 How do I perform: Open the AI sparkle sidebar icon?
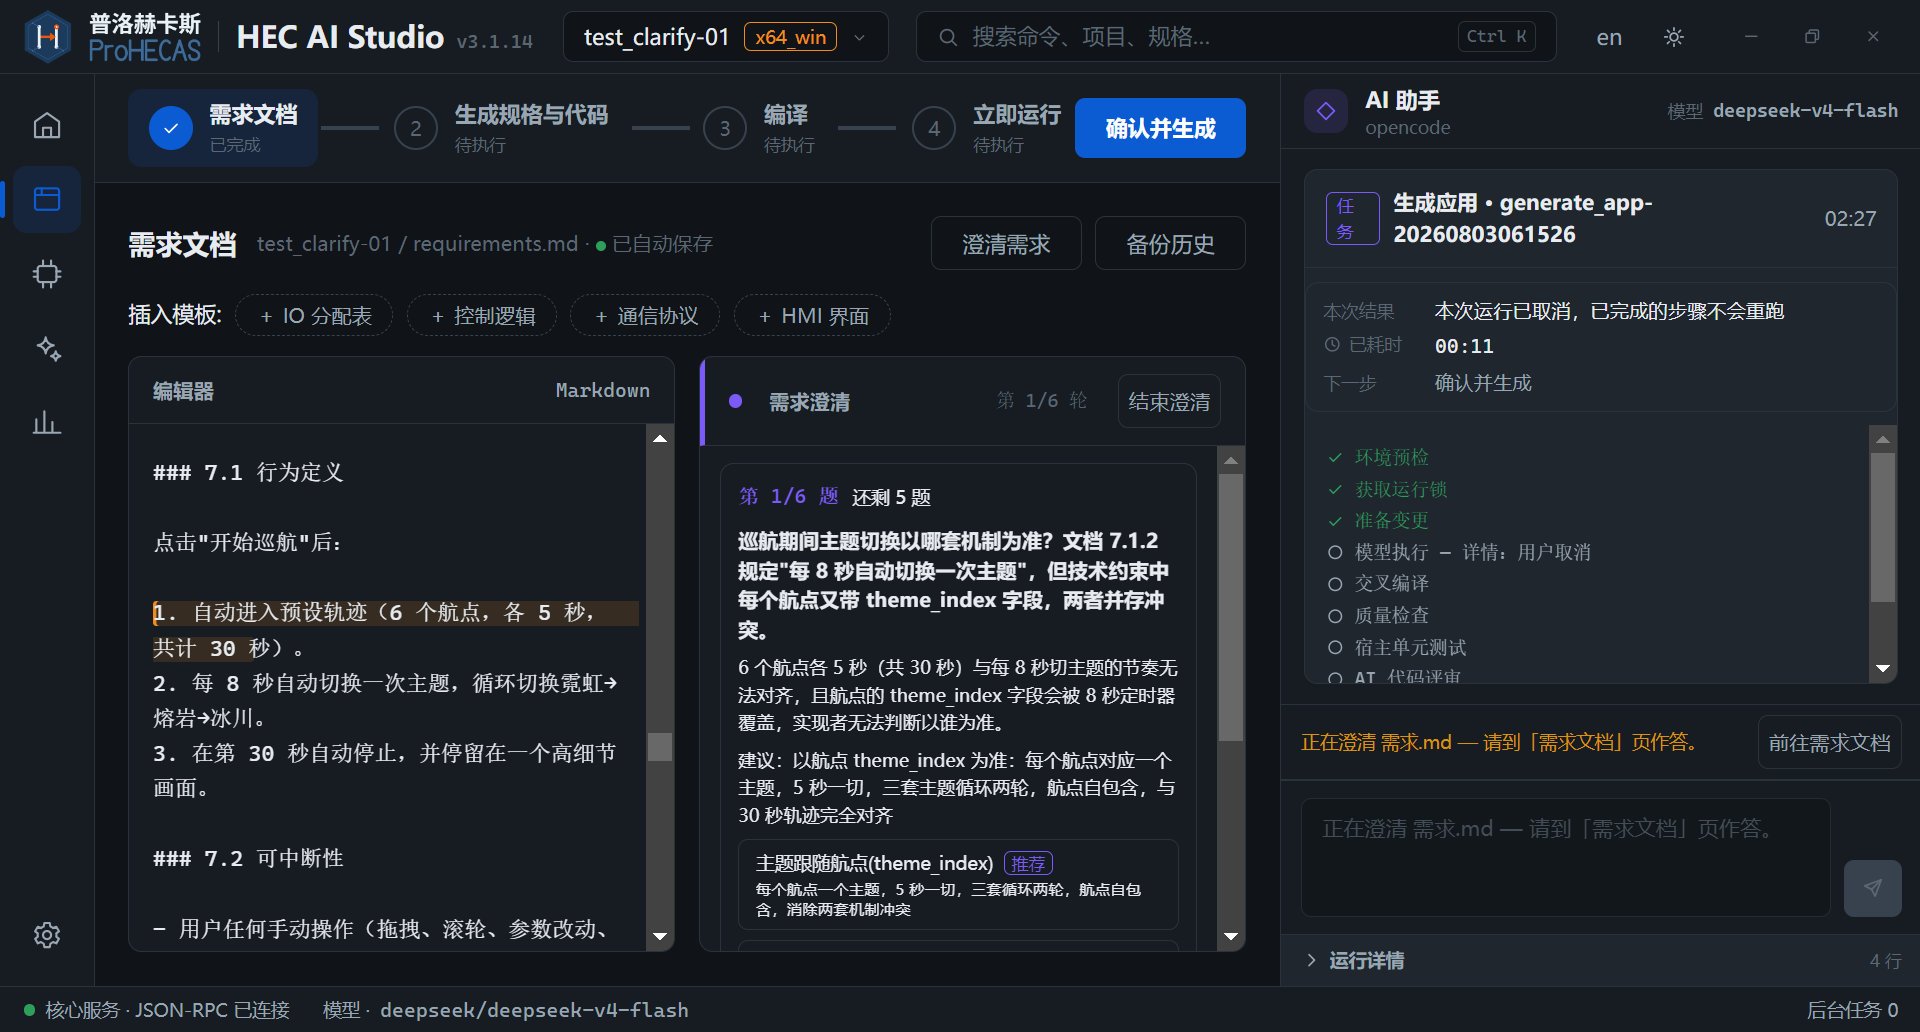47,348
